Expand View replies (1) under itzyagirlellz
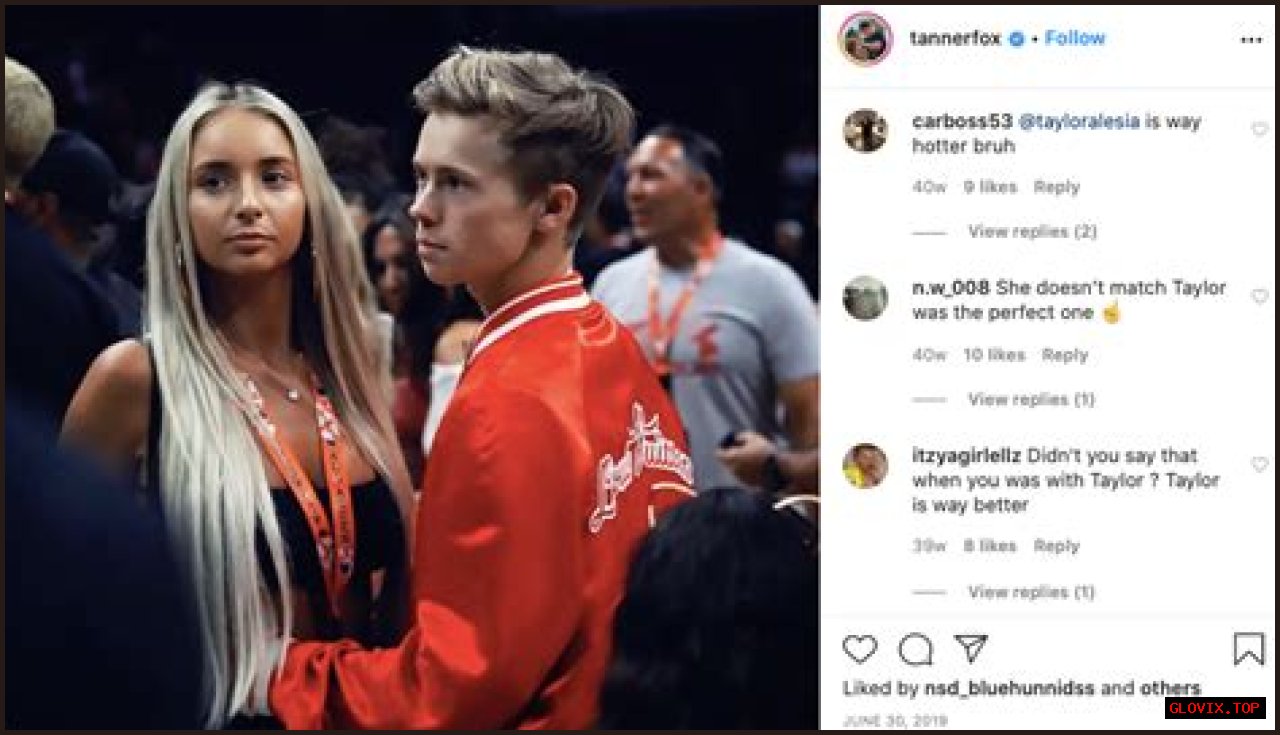 tap(1031, 592)
